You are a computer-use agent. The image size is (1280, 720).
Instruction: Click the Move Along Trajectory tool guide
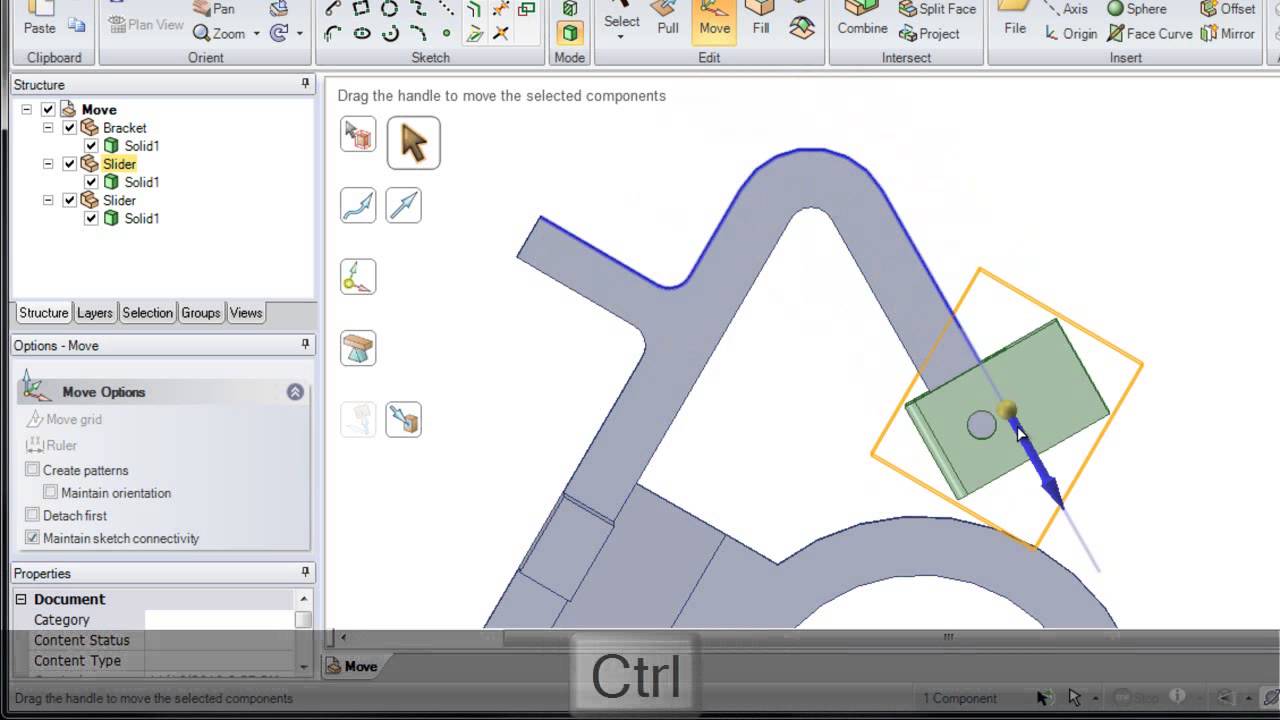(x=358, y=206)
